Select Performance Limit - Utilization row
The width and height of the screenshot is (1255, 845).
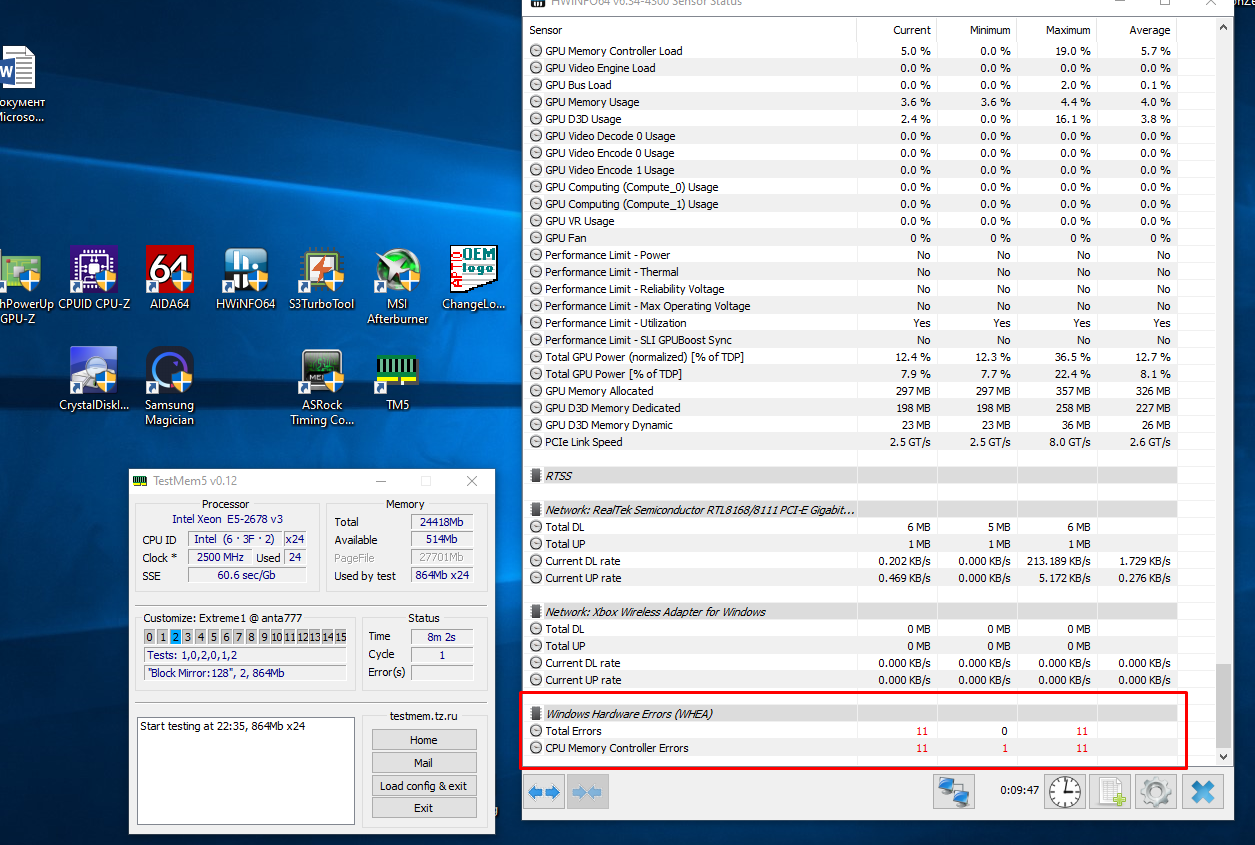click(852, 323)
